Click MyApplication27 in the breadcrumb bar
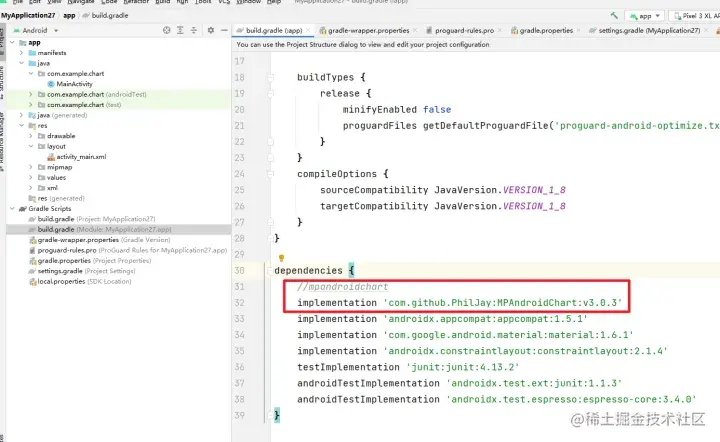 (x=28, y=16)
